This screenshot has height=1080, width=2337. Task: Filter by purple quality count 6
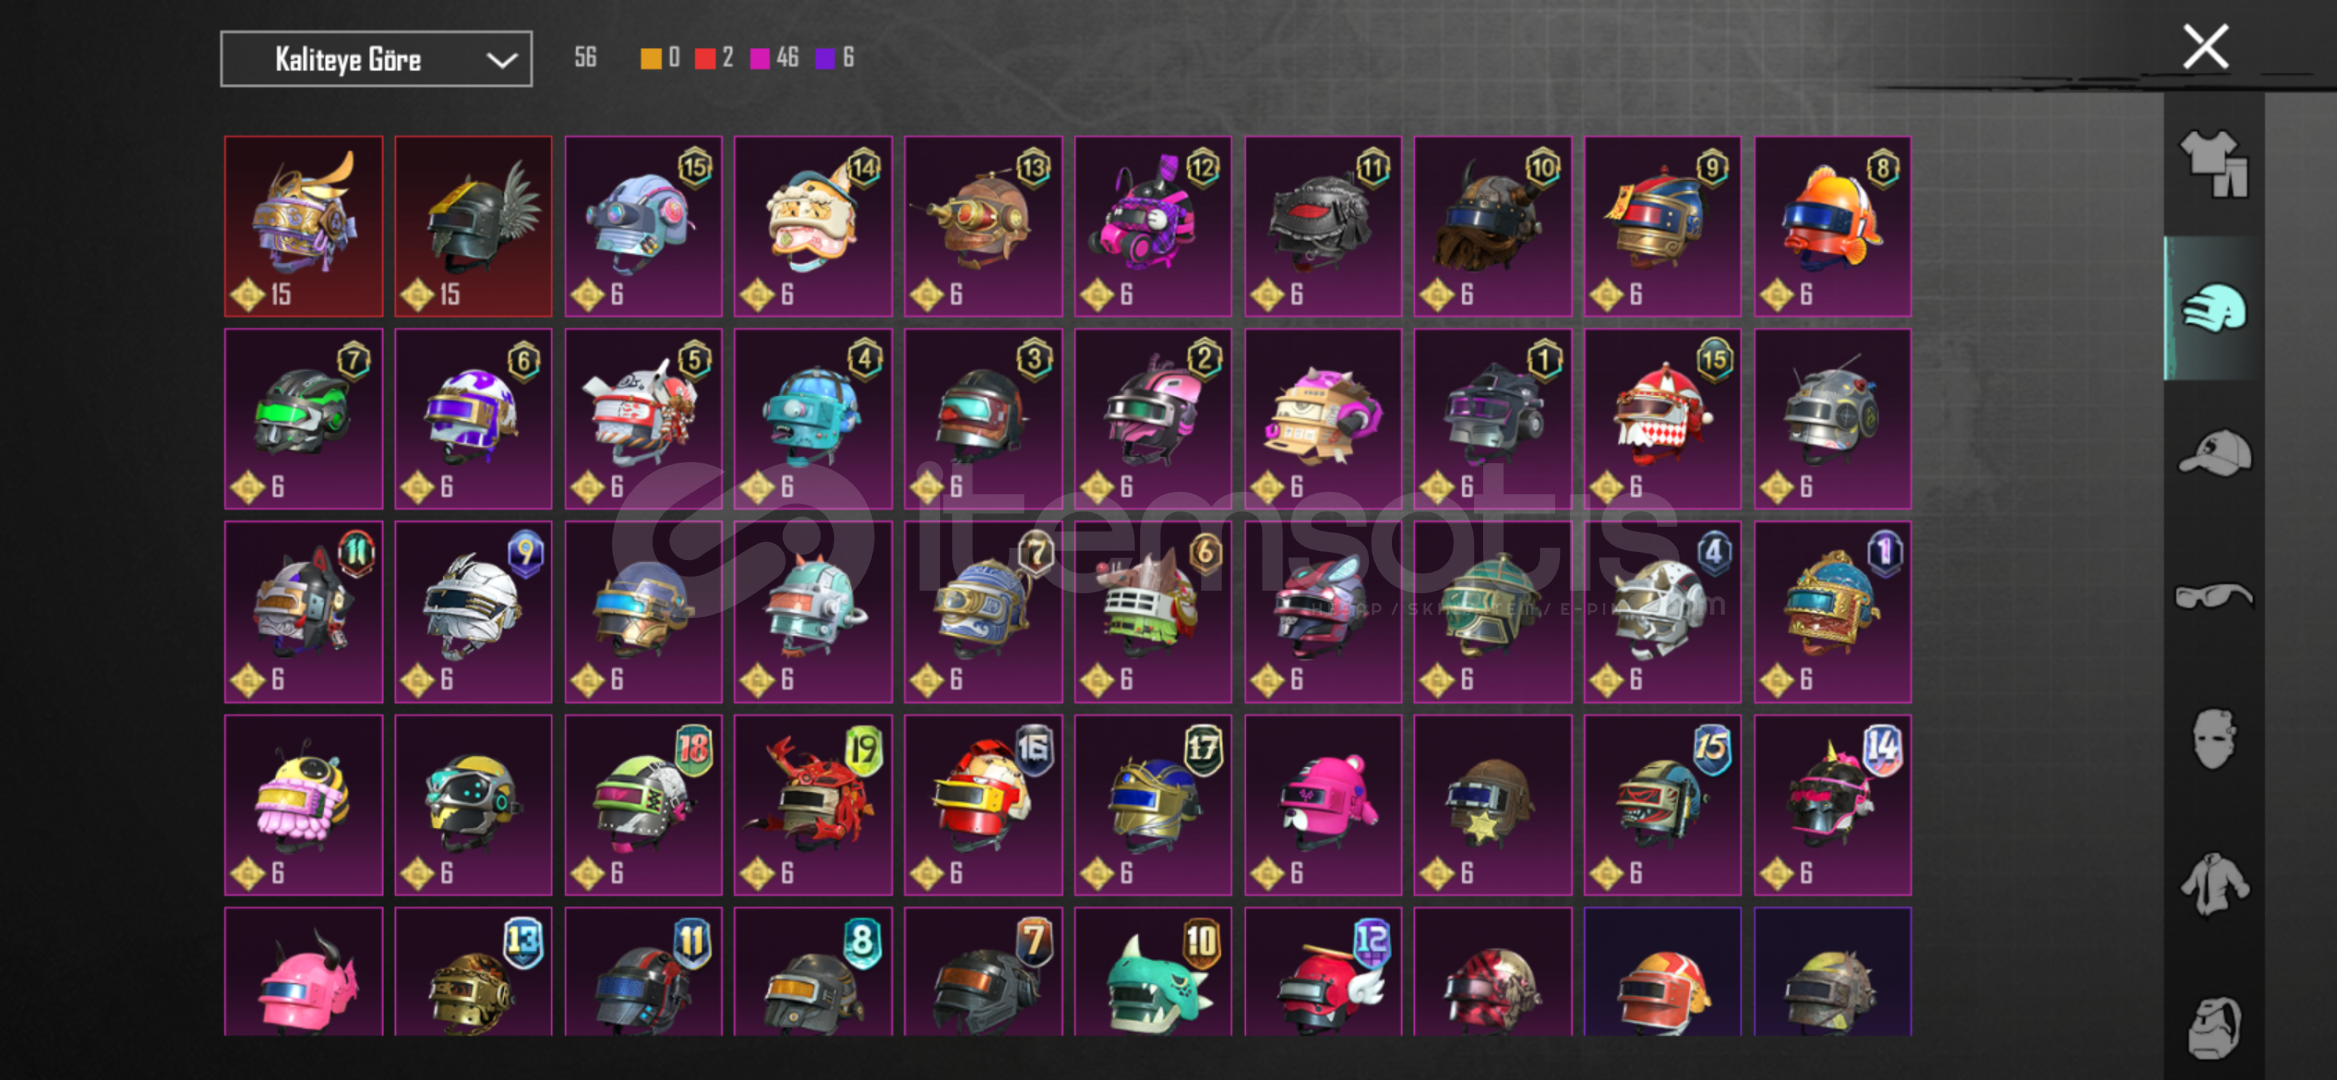(835, 58)
